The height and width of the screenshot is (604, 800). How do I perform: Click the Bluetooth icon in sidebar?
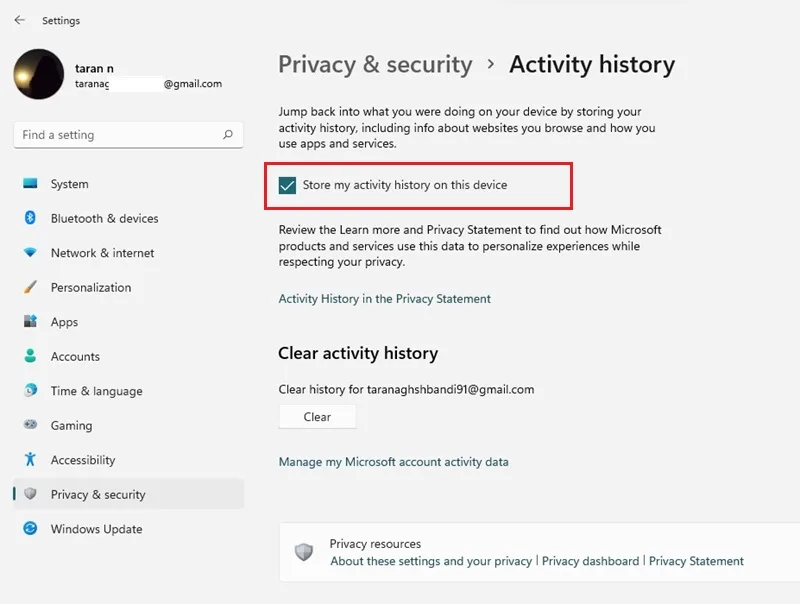[30, 218]
